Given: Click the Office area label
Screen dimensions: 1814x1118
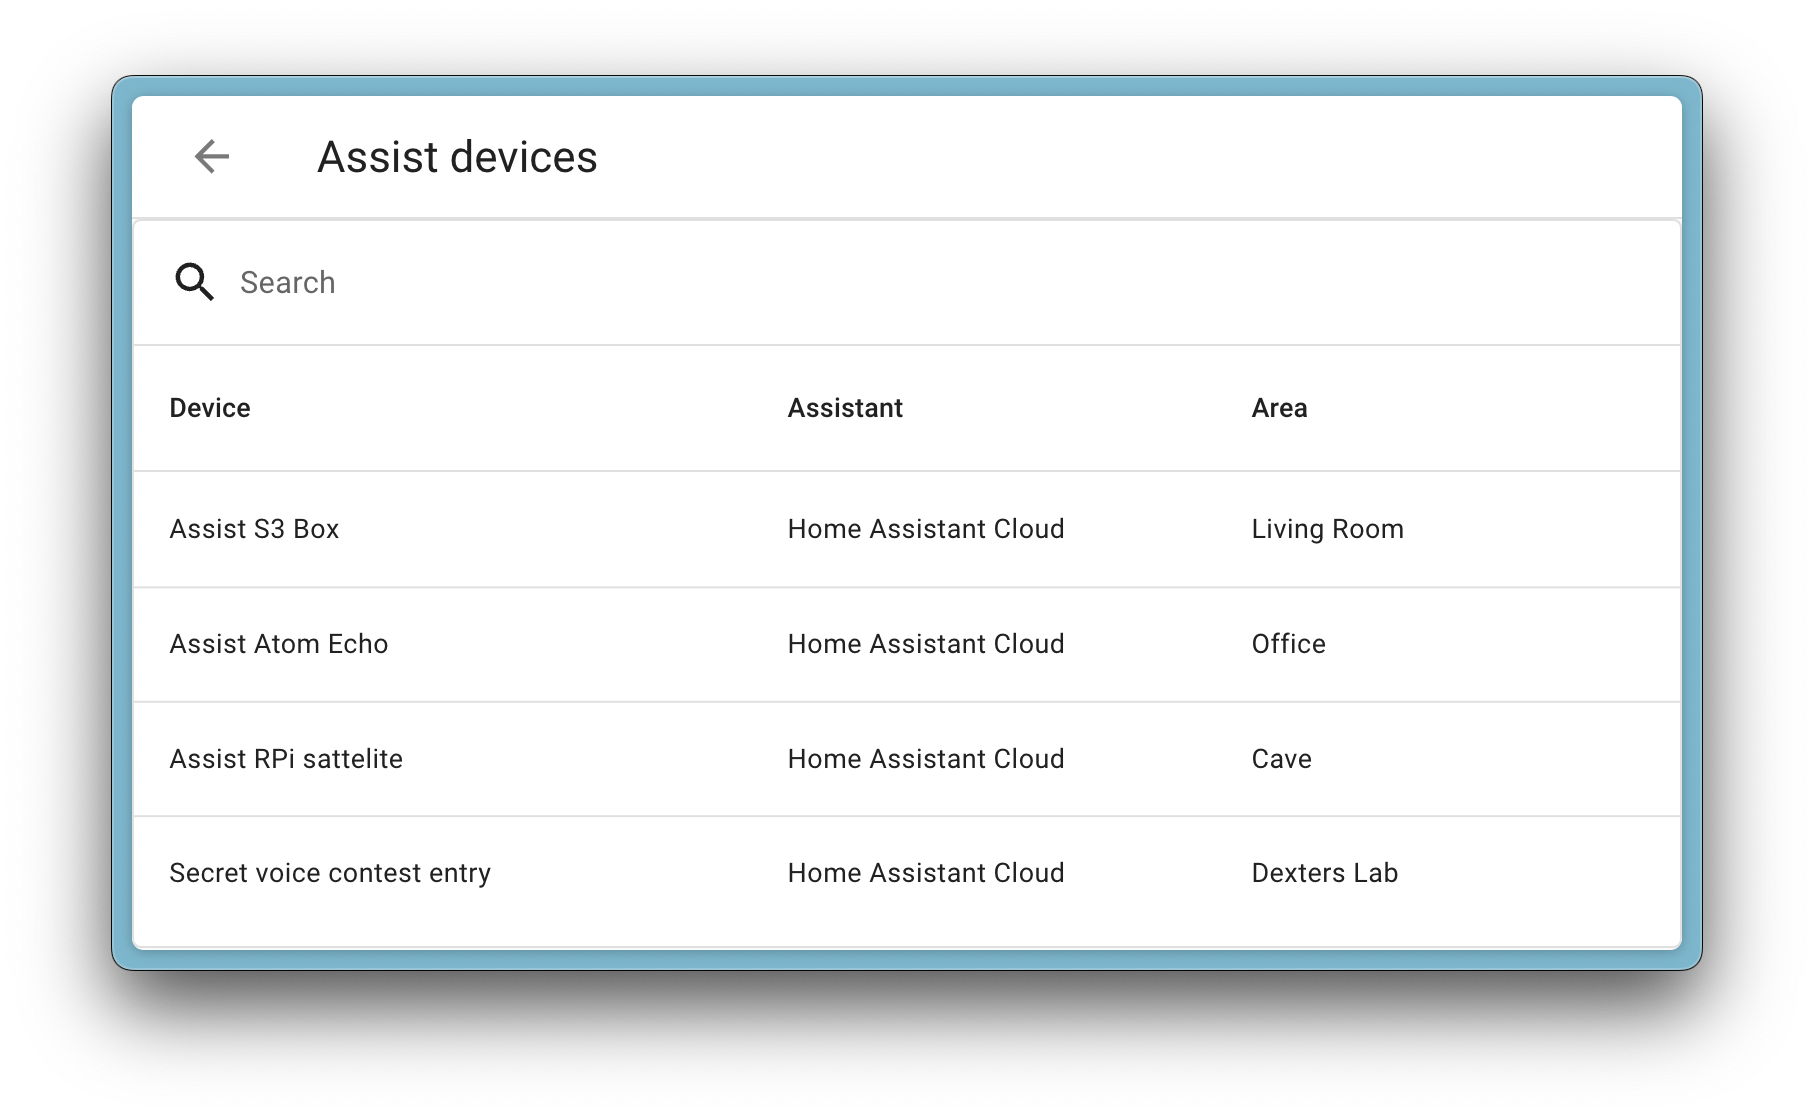Looking at the screenshot, I should pos(1288,644).
